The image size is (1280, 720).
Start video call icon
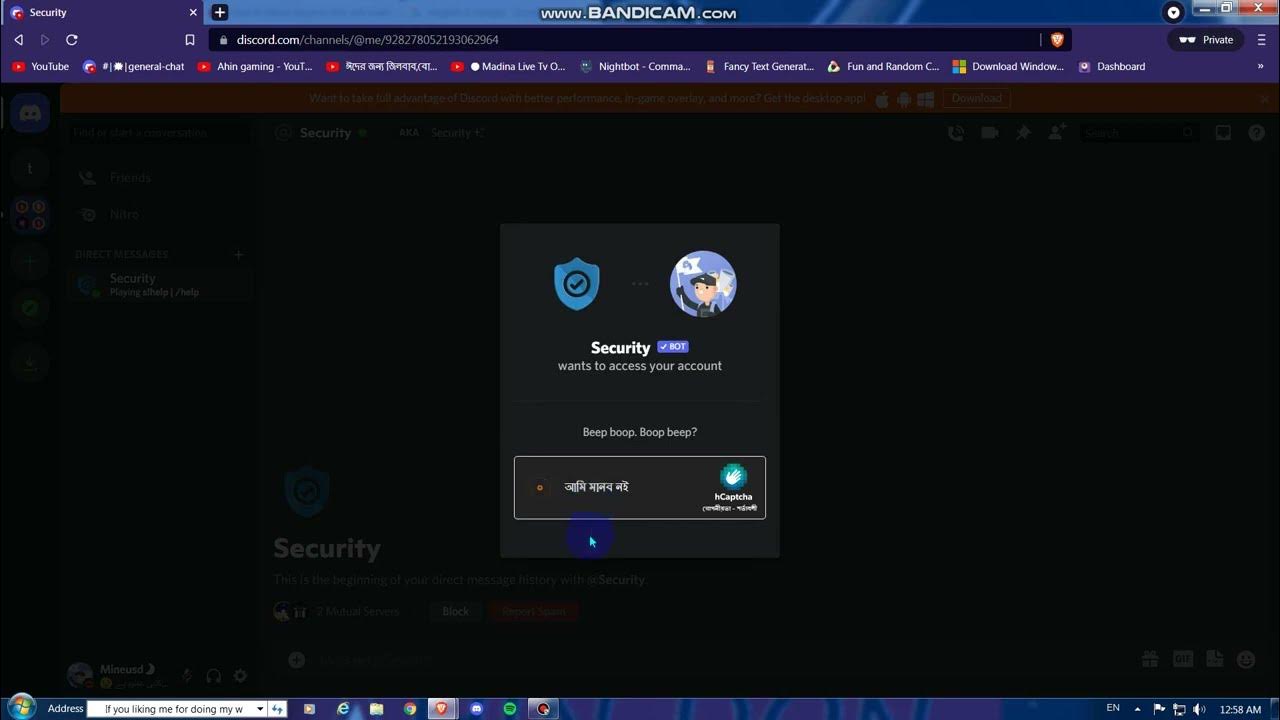[x=990, y=133]
